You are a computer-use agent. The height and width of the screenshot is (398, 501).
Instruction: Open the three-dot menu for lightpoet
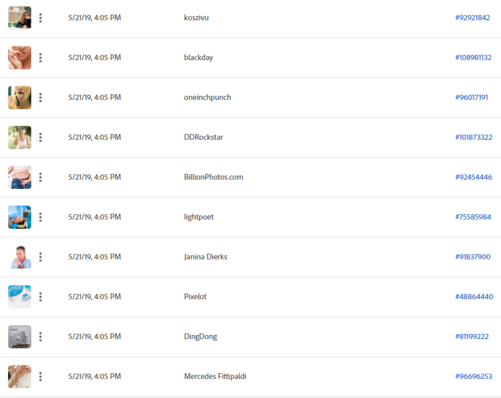pyautogui.click(x=40, y=217)
